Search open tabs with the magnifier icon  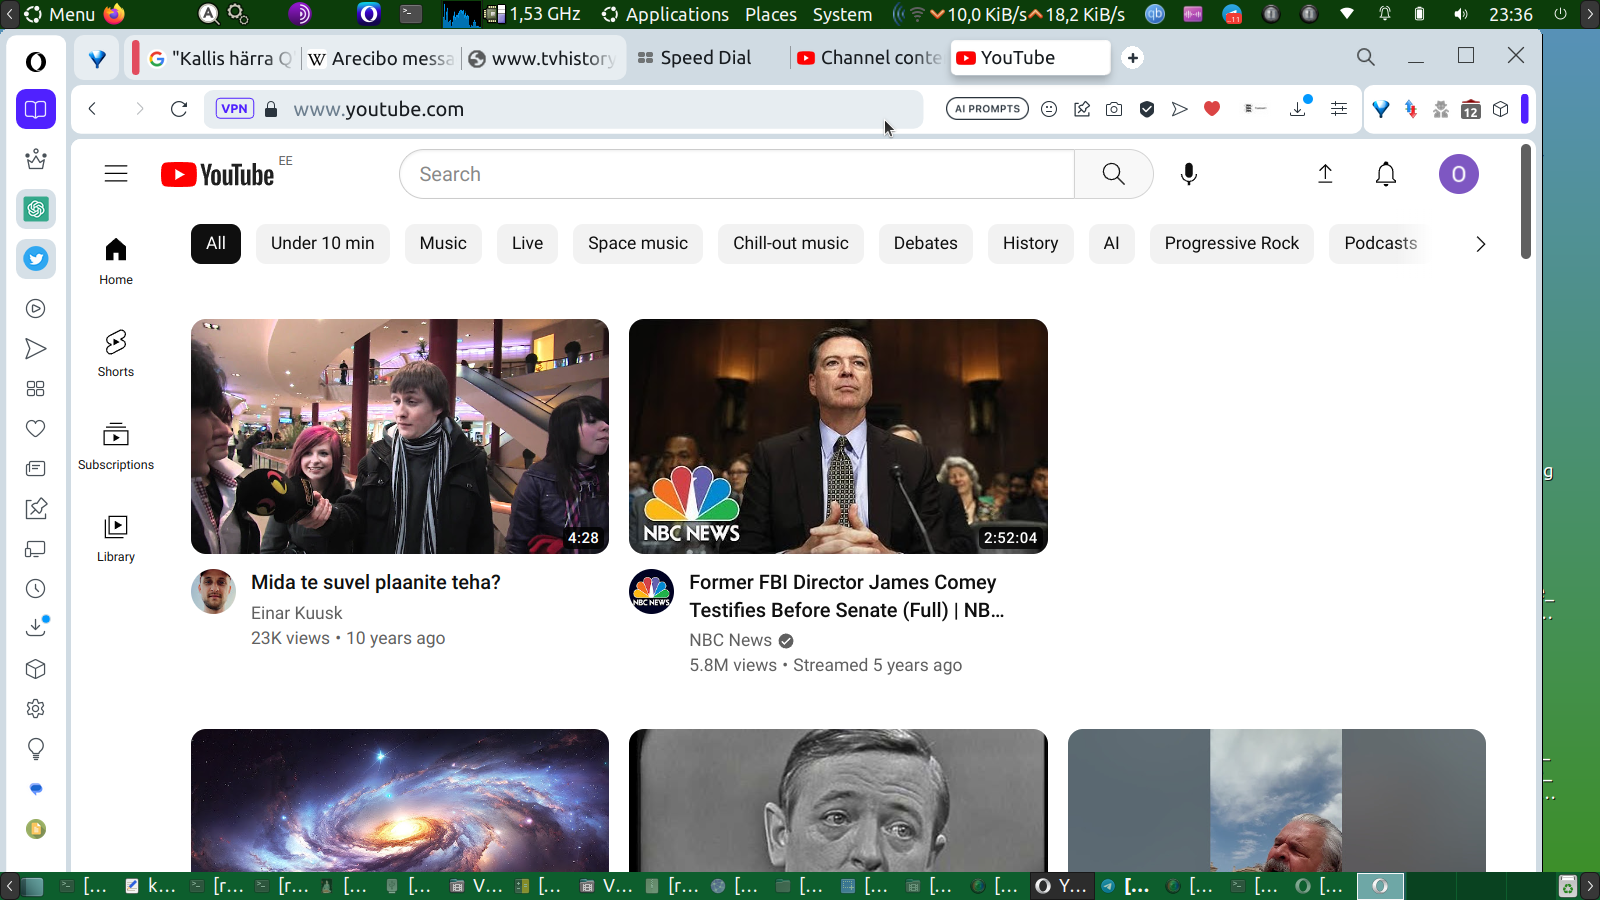click(x=1366, y=57)
